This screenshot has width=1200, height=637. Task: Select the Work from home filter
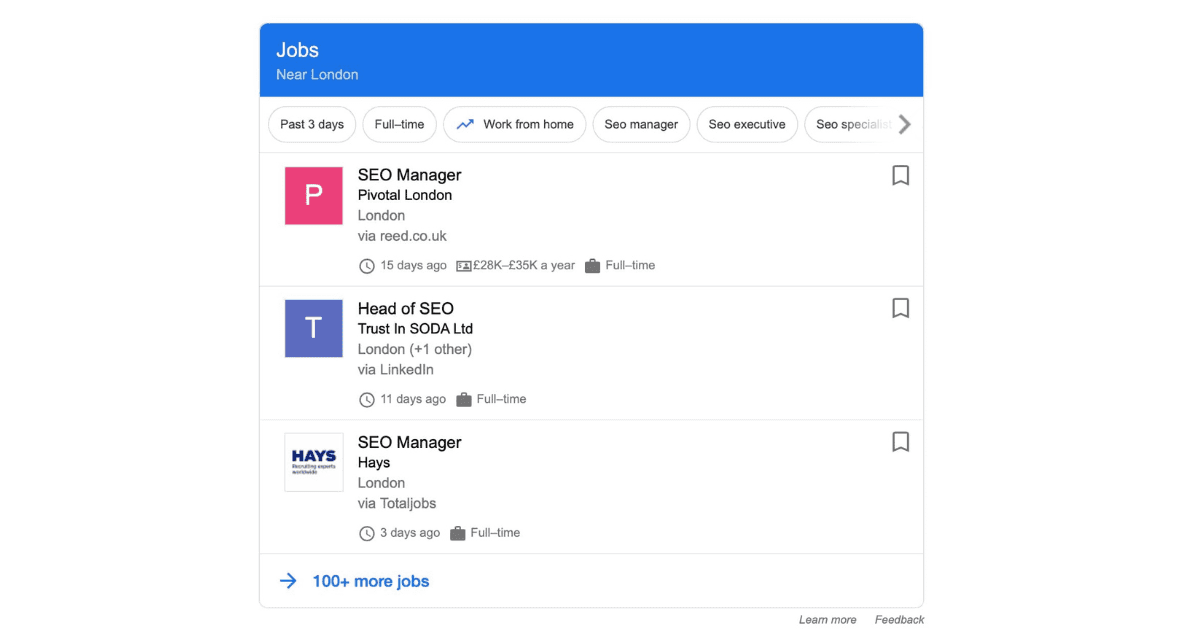click(514, 125)
